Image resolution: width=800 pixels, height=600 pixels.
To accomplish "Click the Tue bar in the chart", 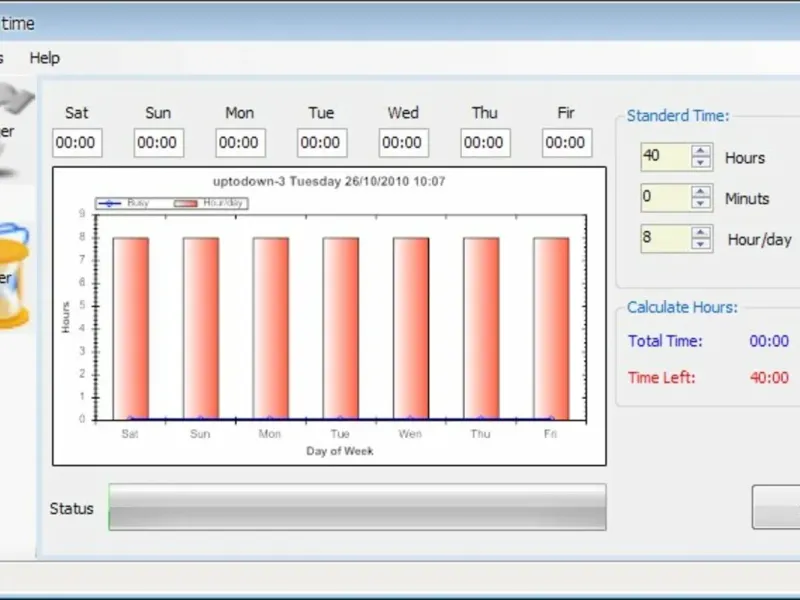I will (x=341, y=328).
